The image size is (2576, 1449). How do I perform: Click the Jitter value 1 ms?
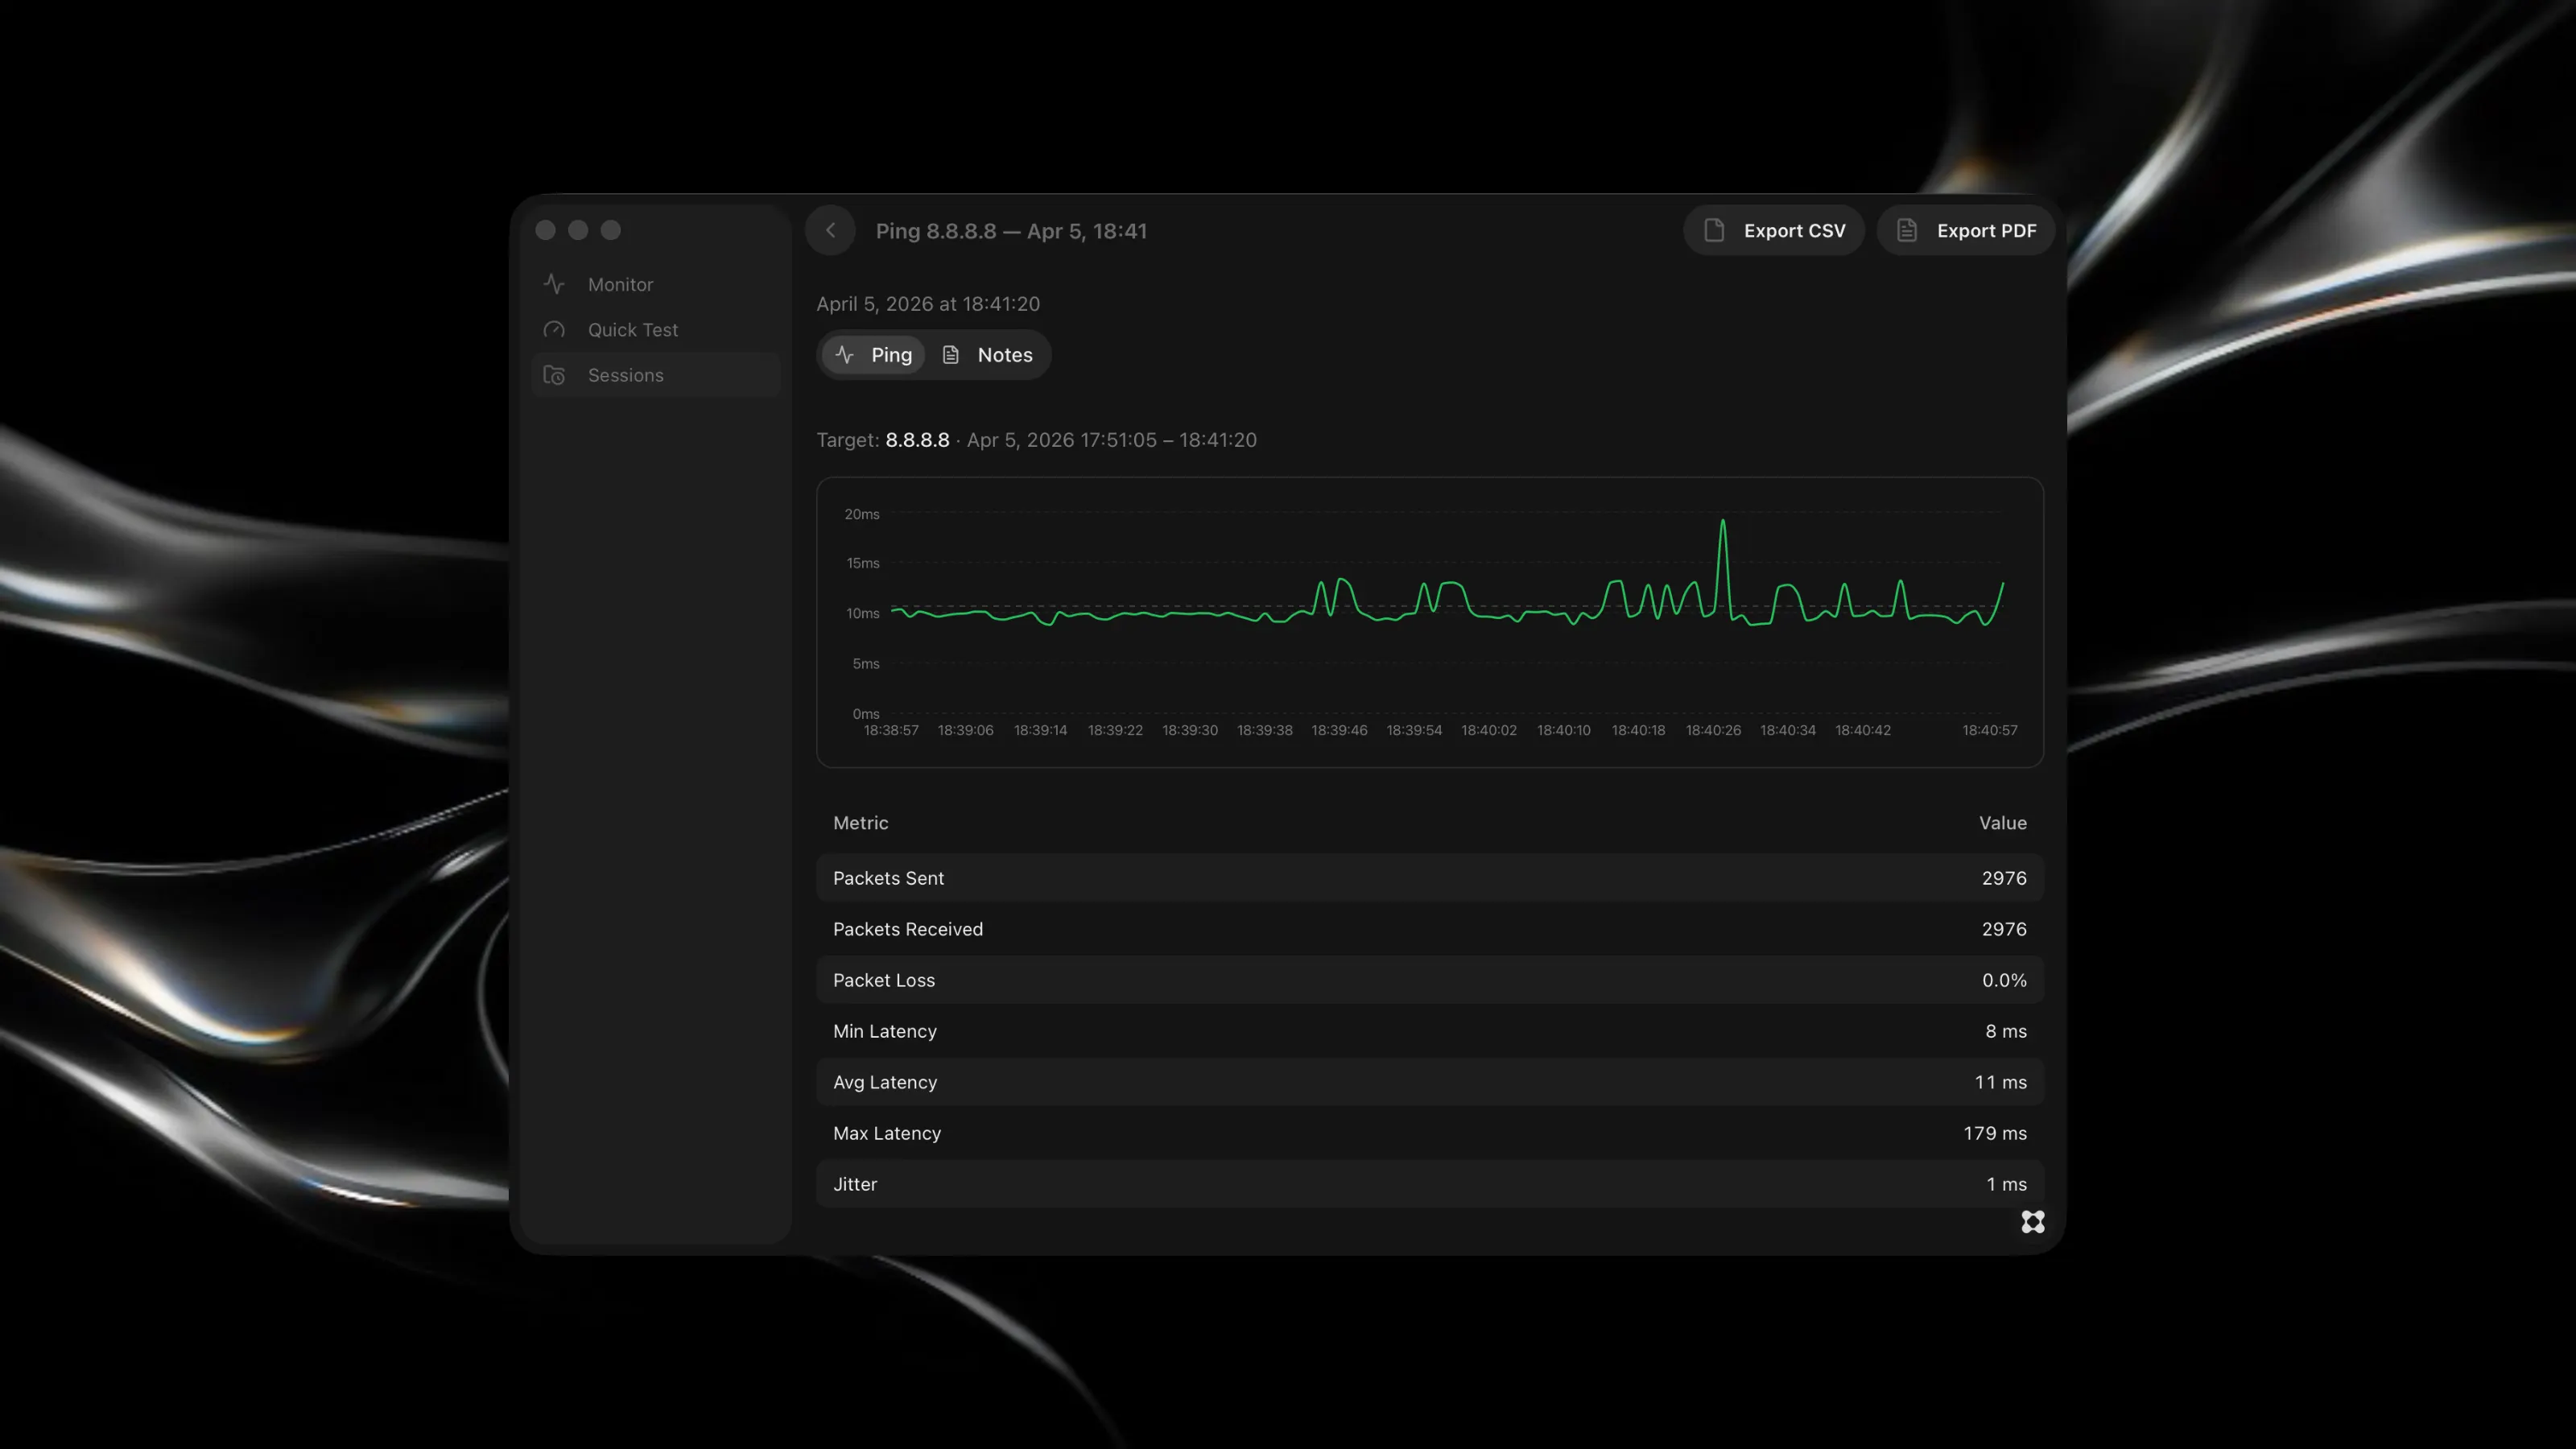[x=2007, y=1184]
